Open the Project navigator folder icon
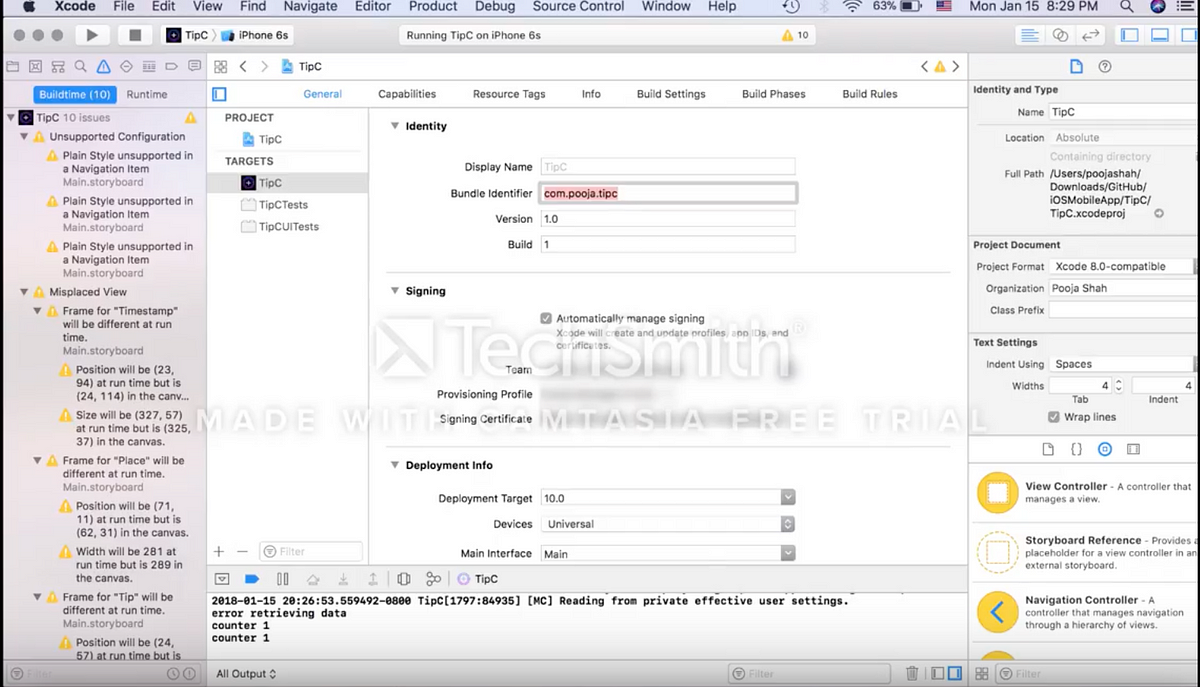 point(13,67)
